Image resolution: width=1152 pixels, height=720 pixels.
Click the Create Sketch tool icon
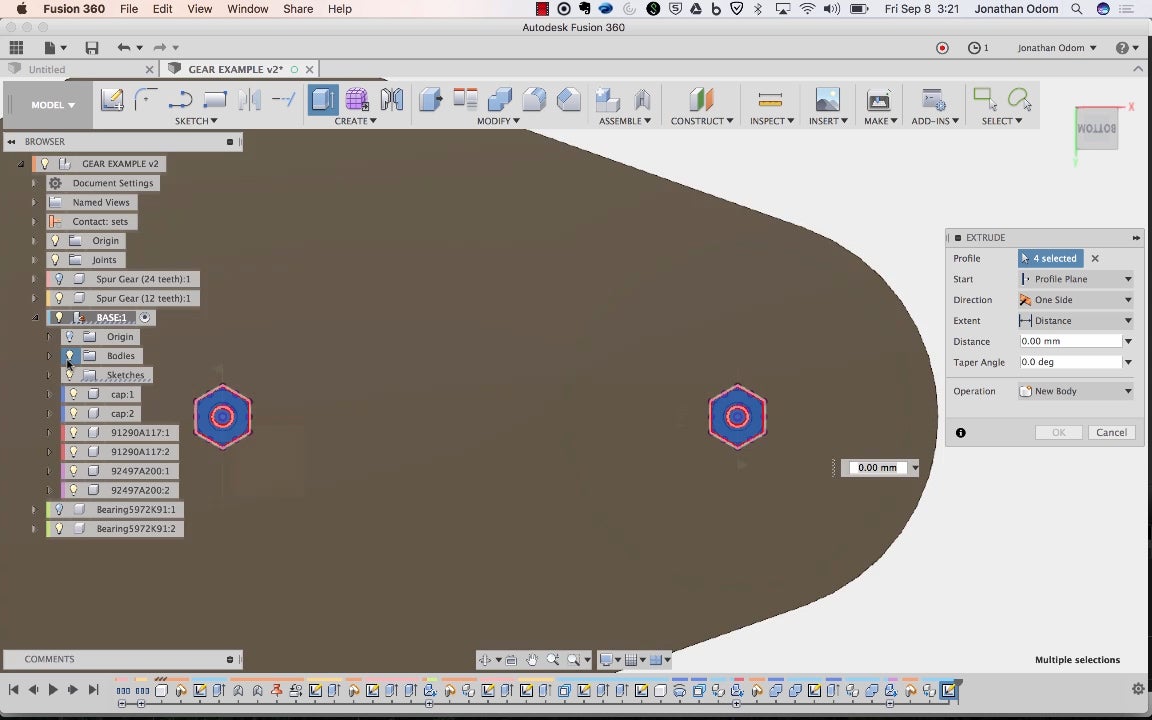coord(112,100)
